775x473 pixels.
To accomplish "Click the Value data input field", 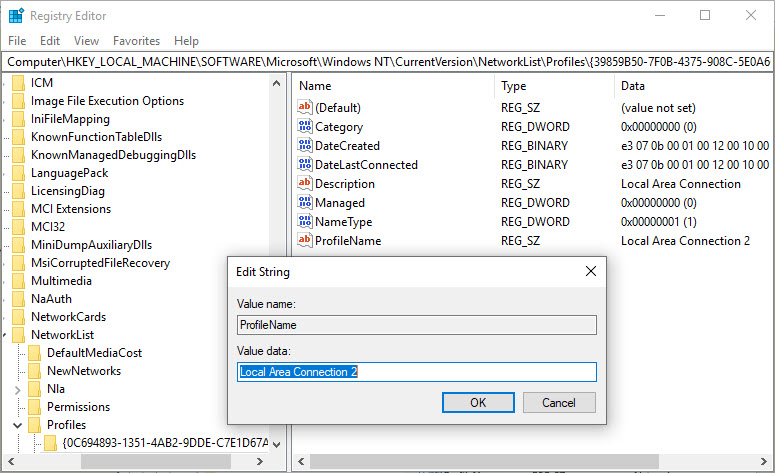I will click(x=417, y=372).
